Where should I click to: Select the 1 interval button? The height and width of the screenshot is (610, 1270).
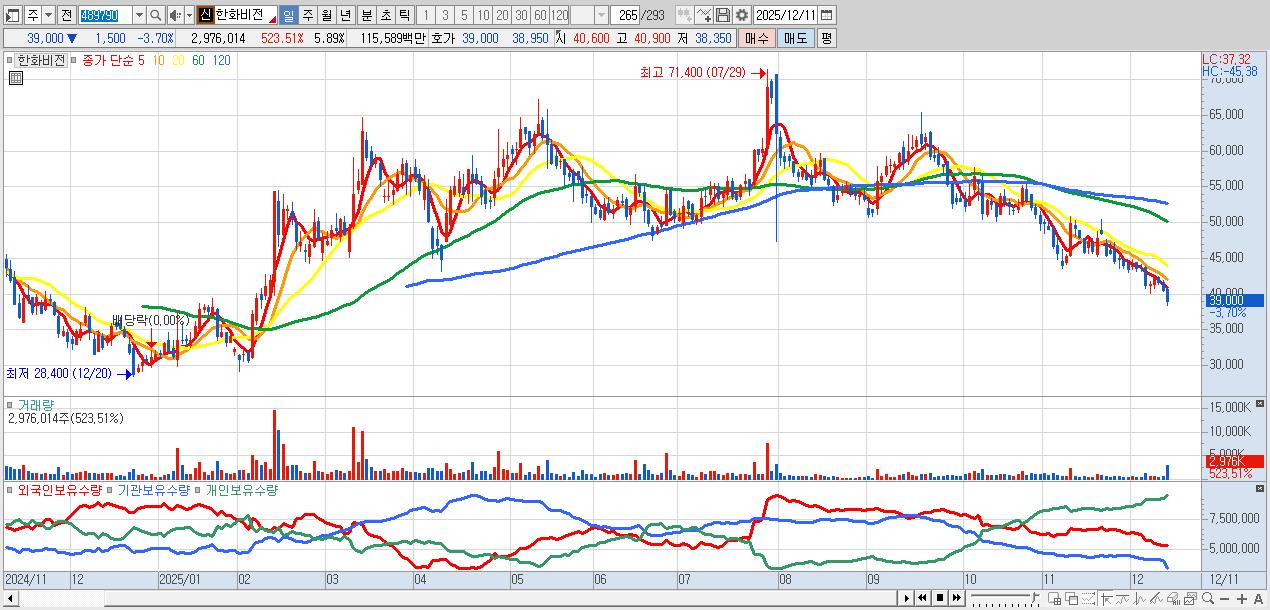point(427,15)
